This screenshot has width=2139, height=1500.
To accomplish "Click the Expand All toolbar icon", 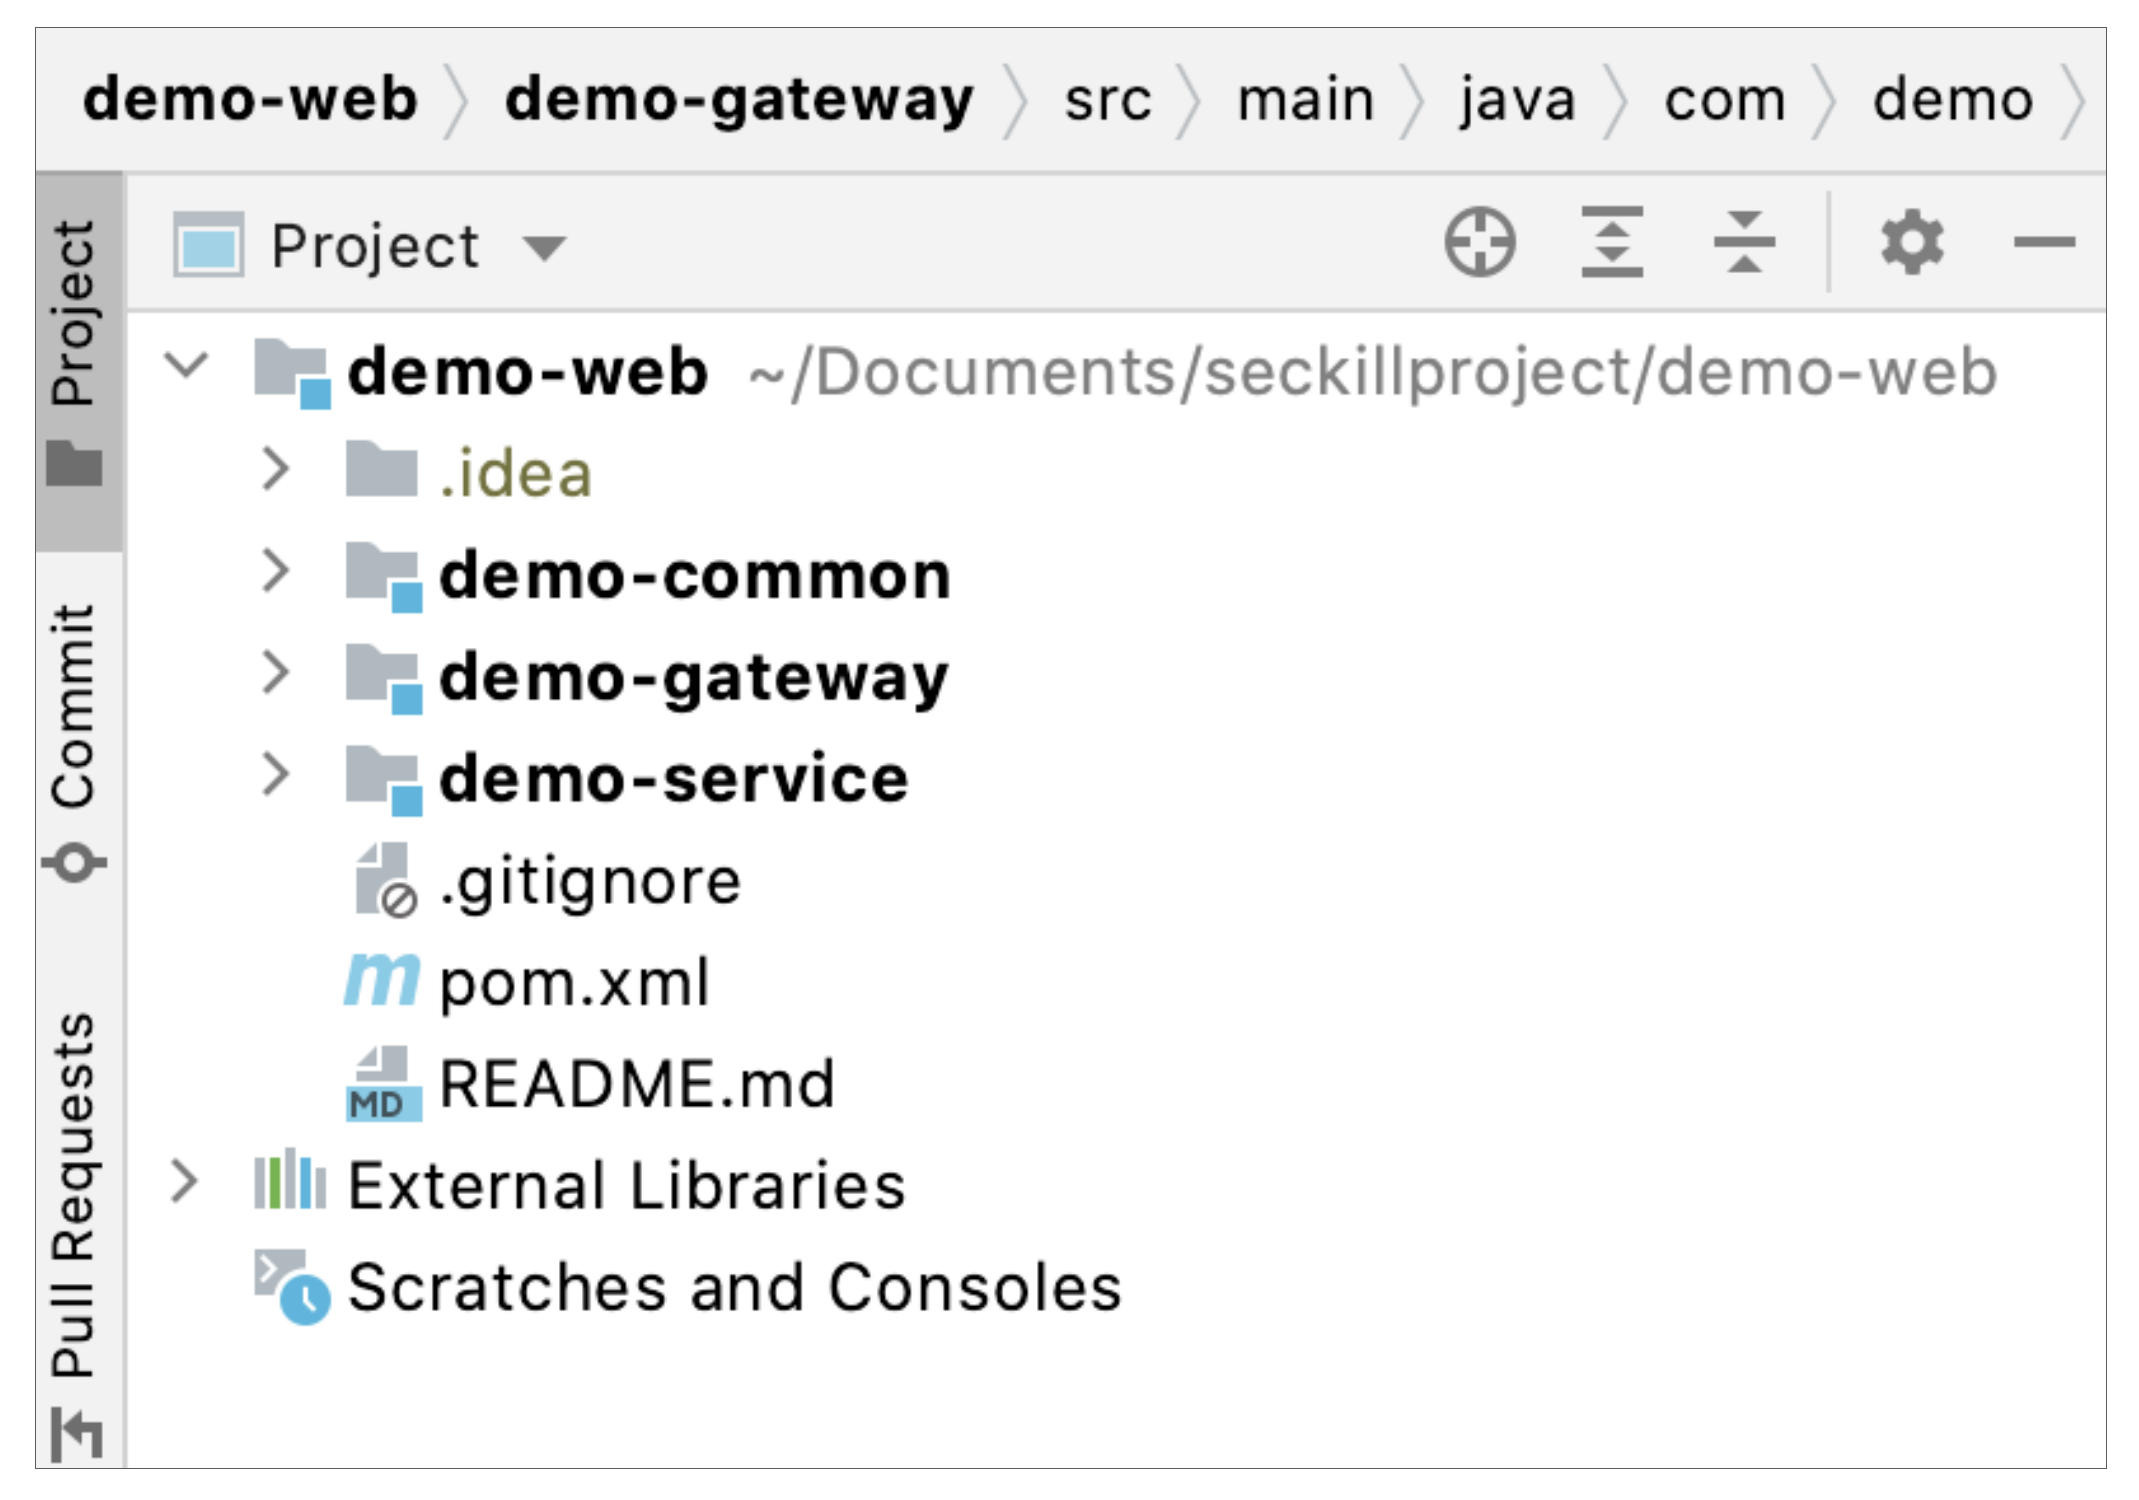I will click(1611, 243).
